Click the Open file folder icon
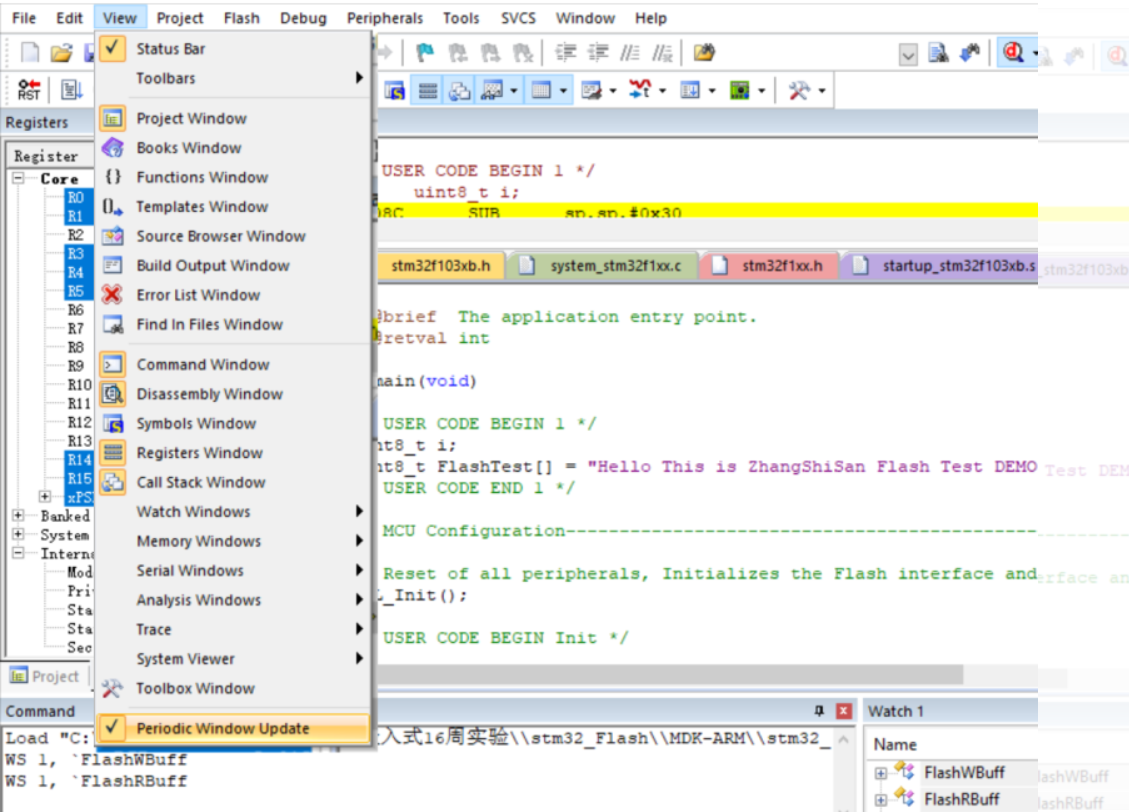Screen dimensions: 1129x812 coord(61,53)
